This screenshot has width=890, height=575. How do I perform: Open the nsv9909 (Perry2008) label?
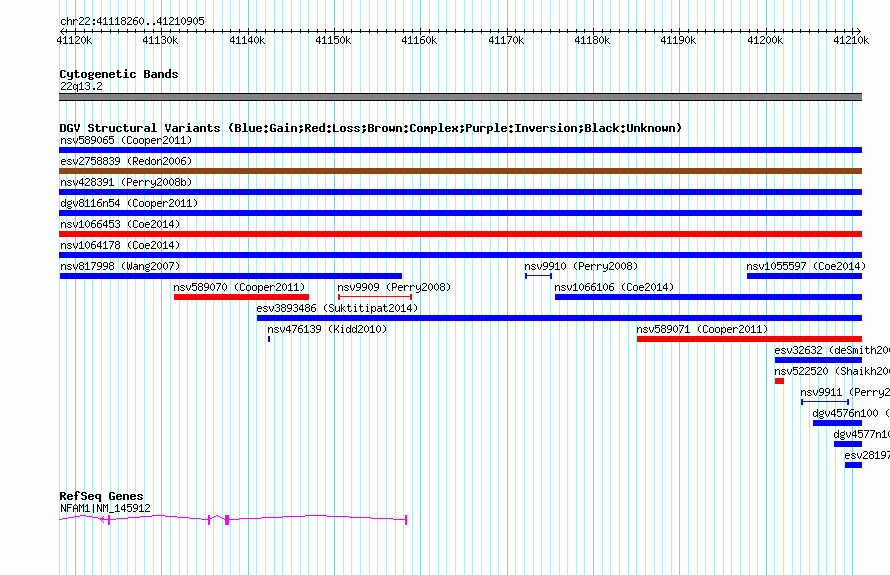click(x=394, y=287)
